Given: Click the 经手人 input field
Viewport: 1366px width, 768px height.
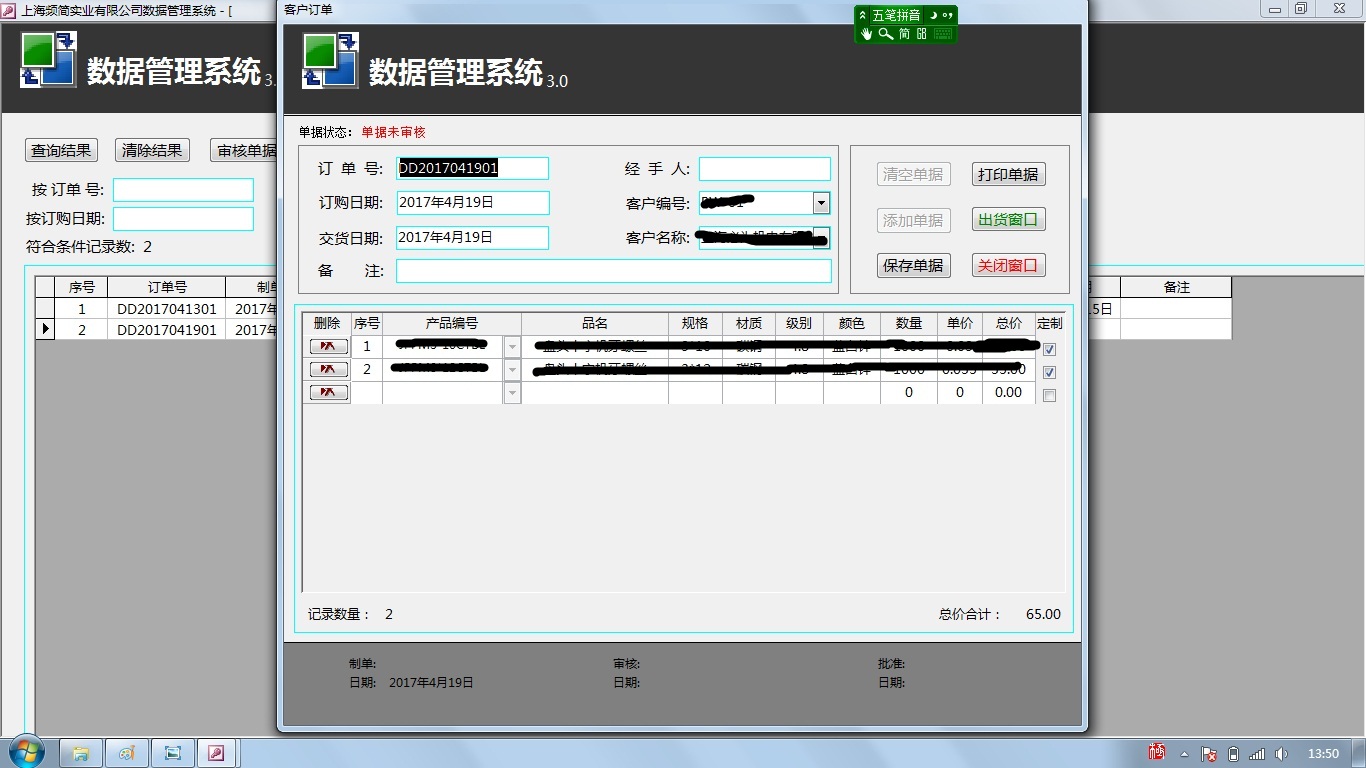Looking at the screenshot, I should (765, 168).
